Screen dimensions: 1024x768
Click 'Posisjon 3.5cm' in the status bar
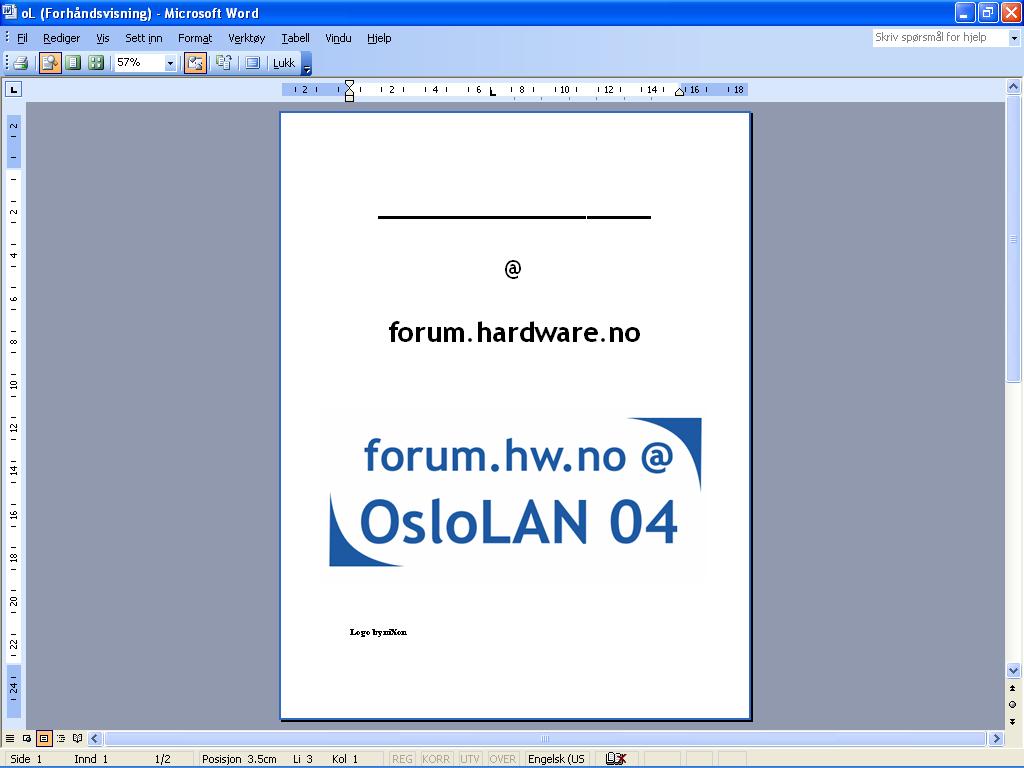click(239, 759)
